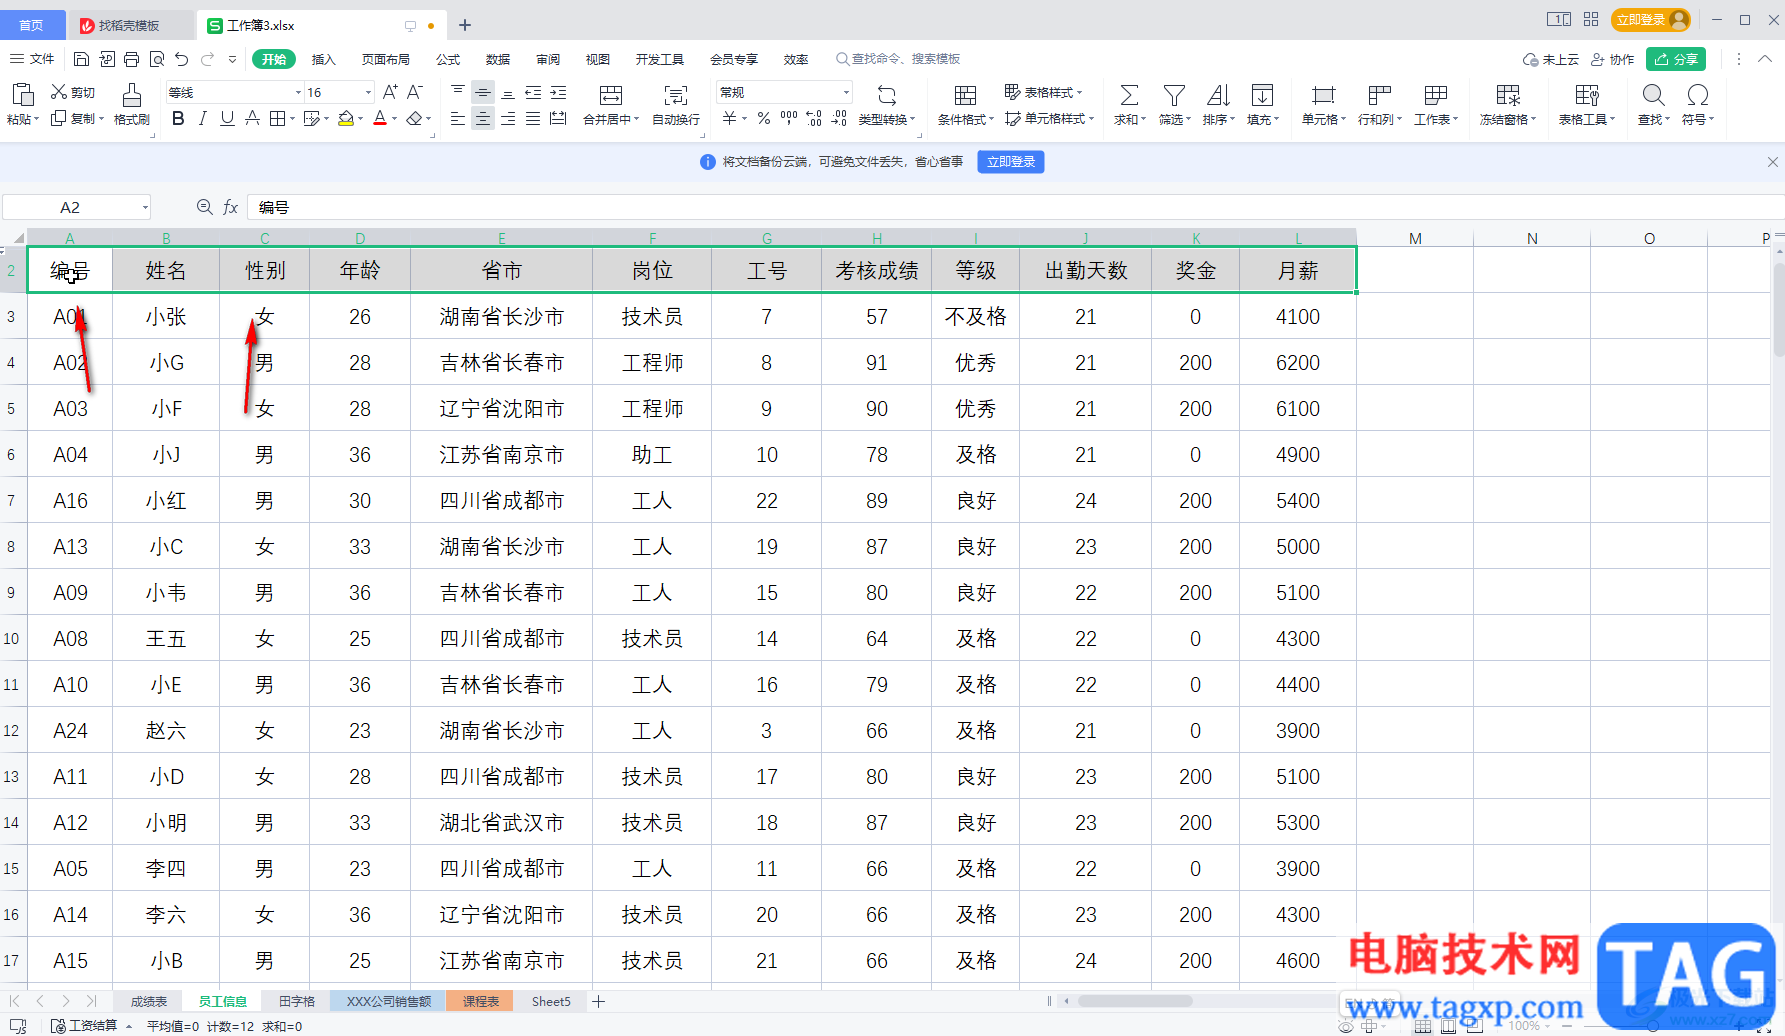Open the fill color swatch button

345,119
